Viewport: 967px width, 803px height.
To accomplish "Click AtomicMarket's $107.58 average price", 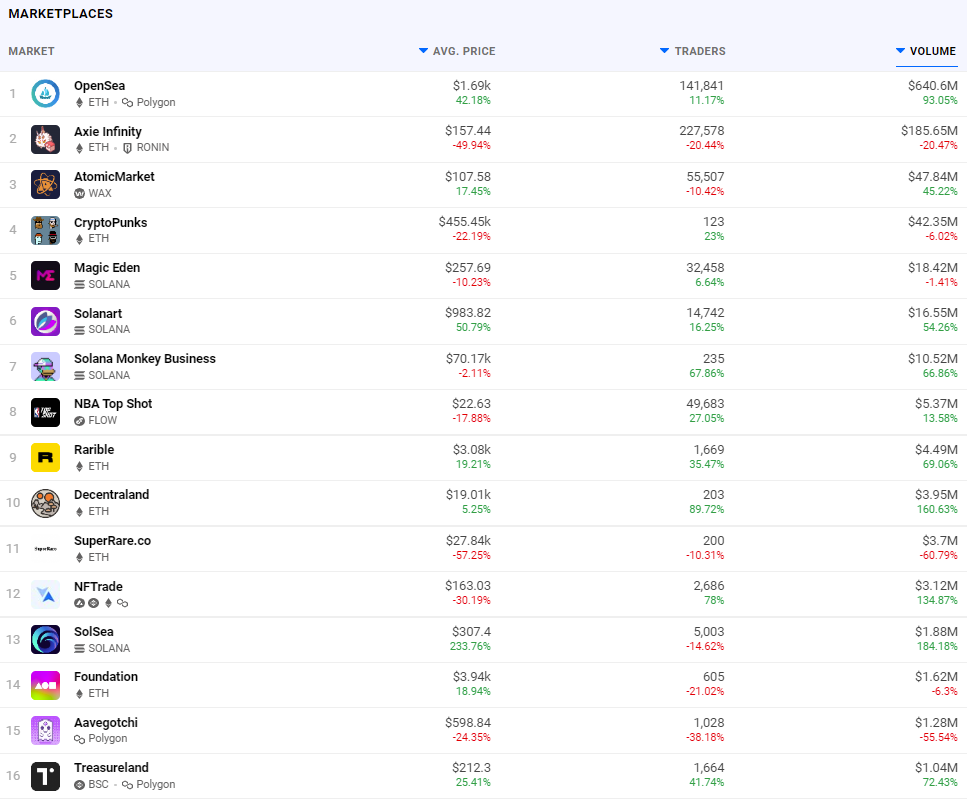I will click(x=468, y=177).
